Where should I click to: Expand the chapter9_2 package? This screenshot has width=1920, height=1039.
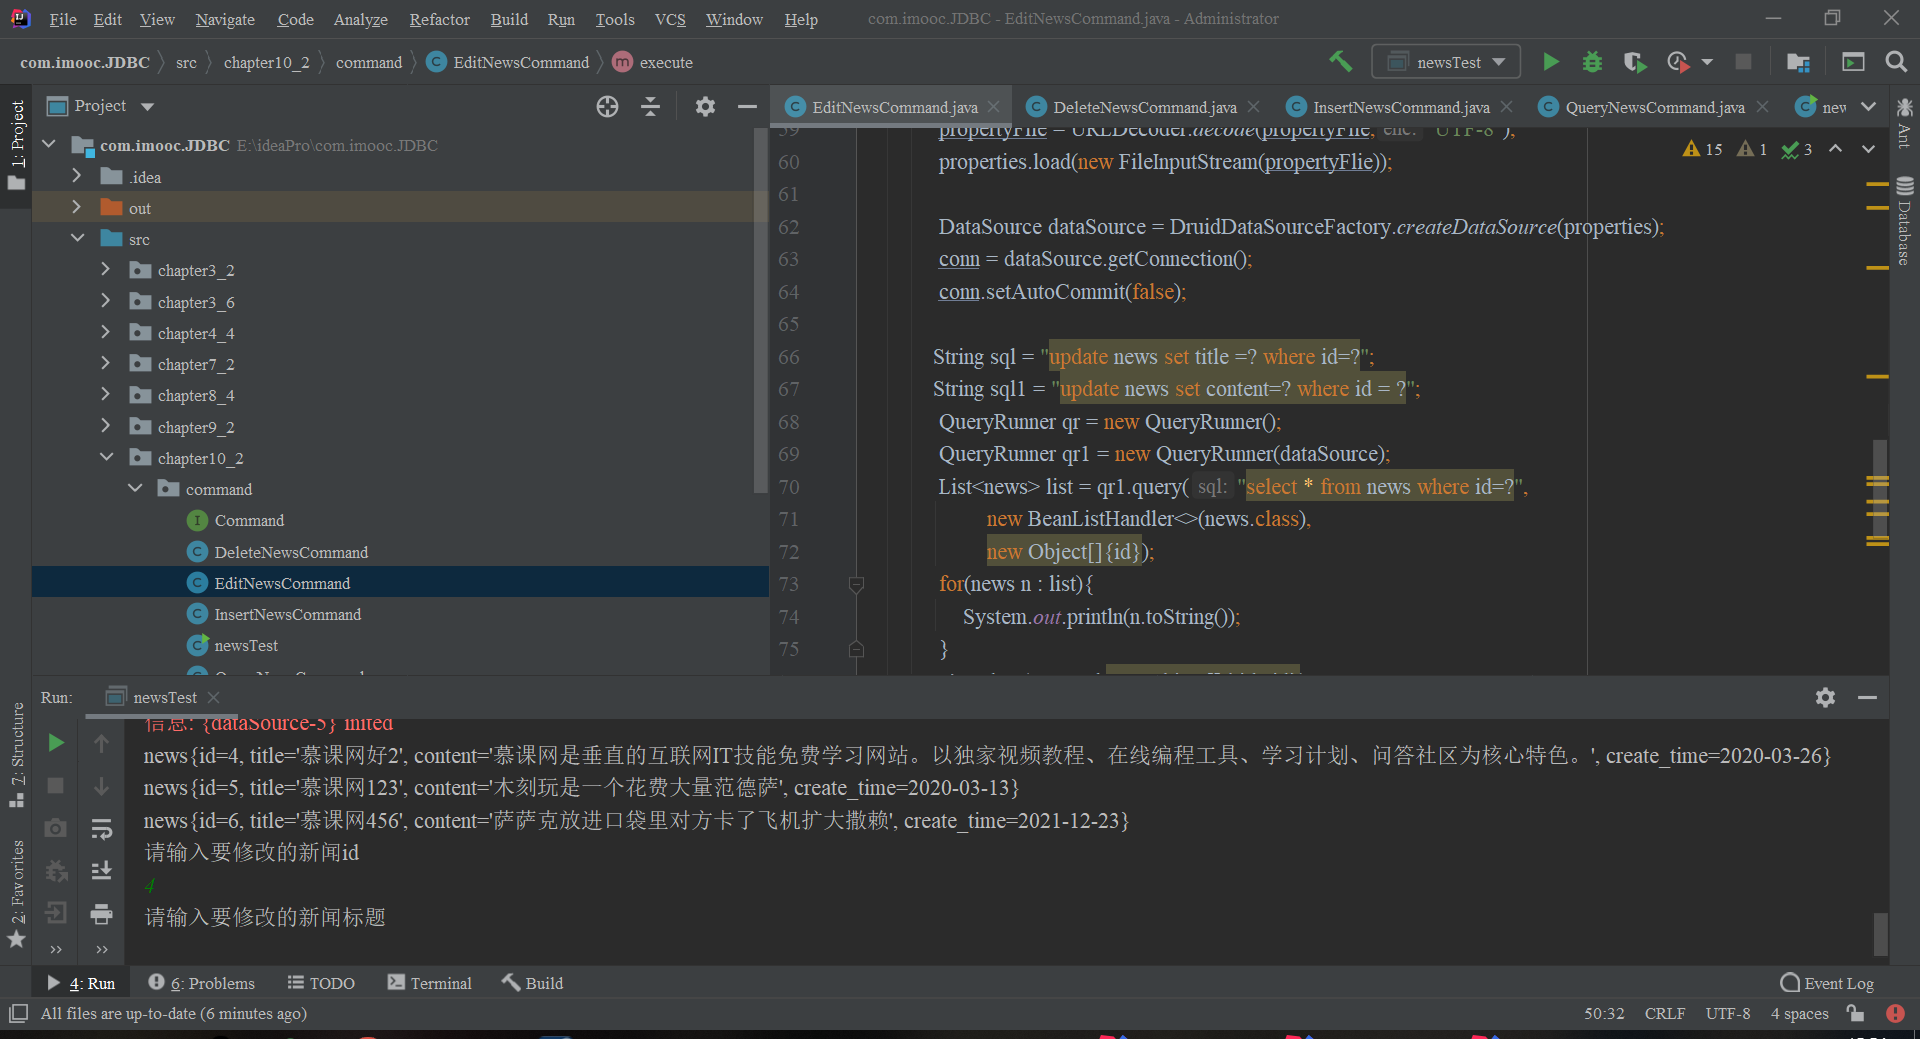tap(105, 426)
